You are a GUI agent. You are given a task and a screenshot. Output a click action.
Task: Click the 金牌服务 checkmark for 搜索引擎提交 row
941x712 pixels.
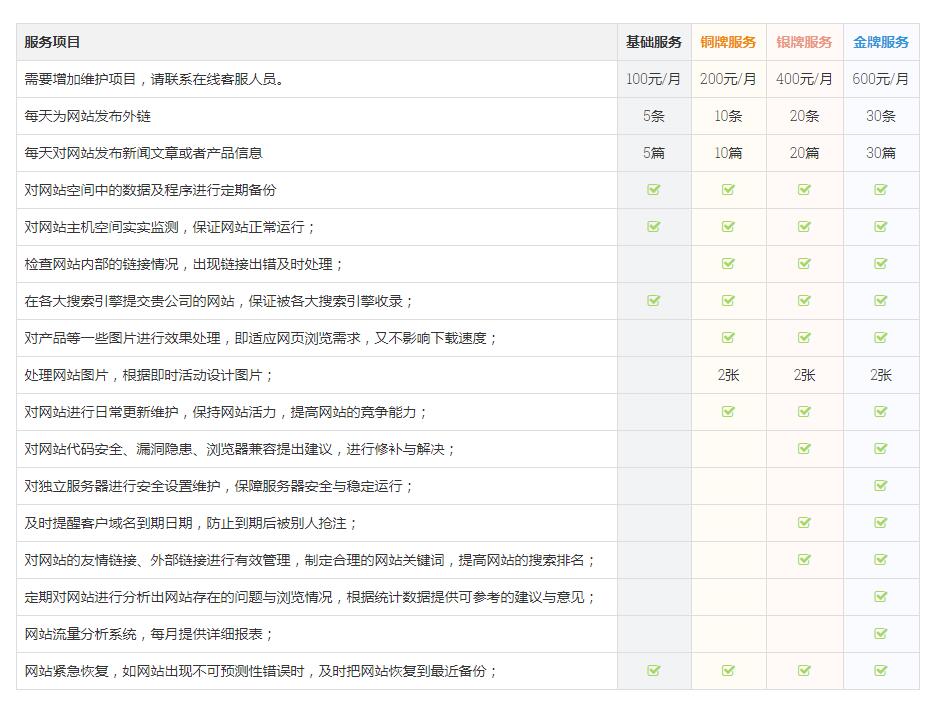880,300
